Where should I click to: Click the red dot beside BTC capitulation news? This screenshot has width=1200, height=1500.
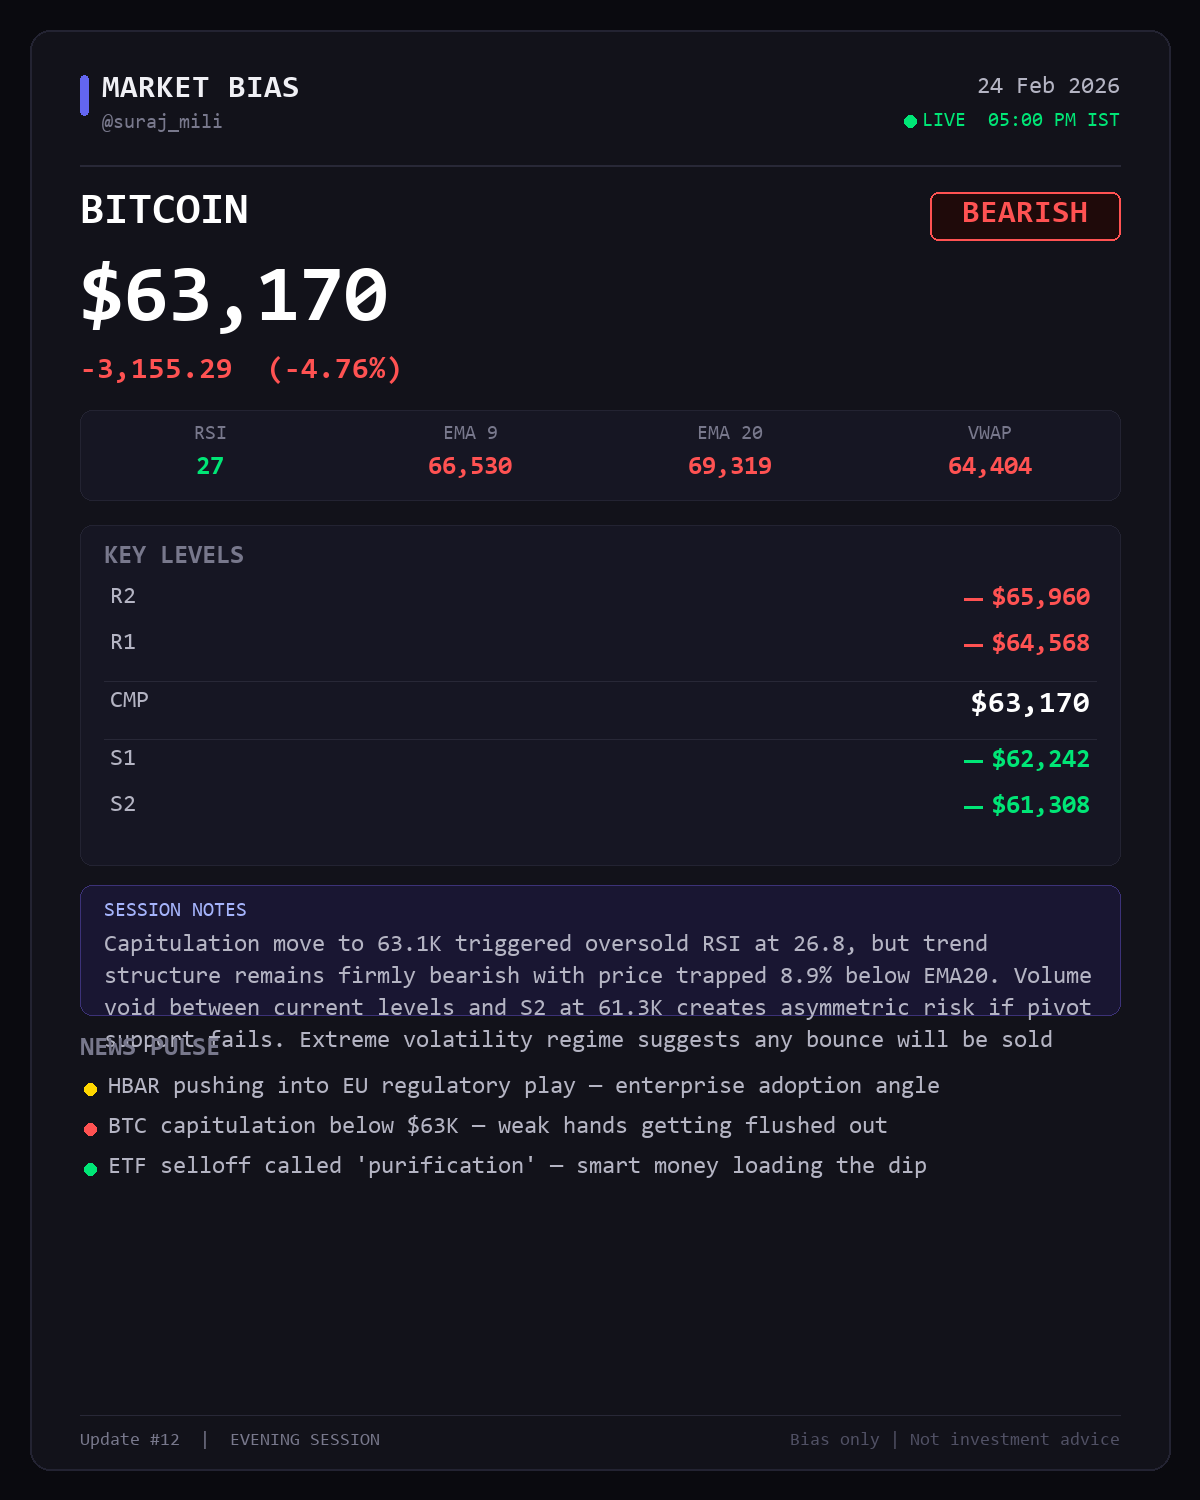click(90, 1129)
